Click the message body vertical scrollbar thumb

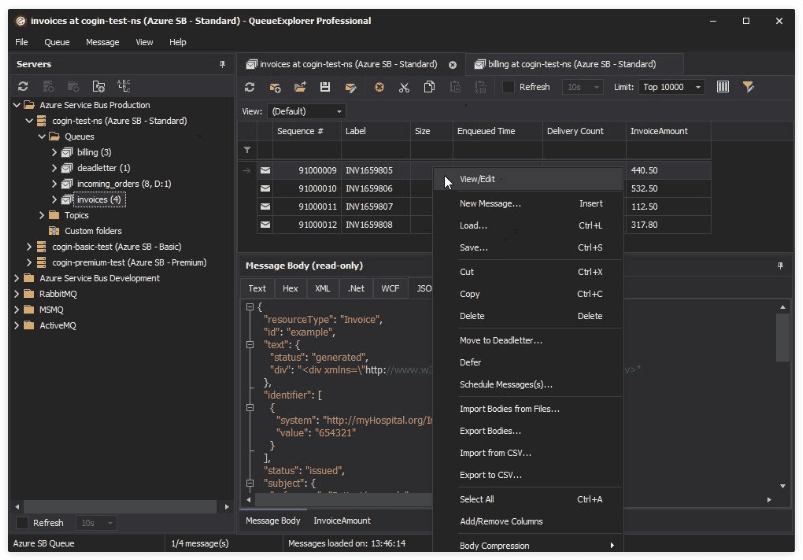[x=783, y=337]
